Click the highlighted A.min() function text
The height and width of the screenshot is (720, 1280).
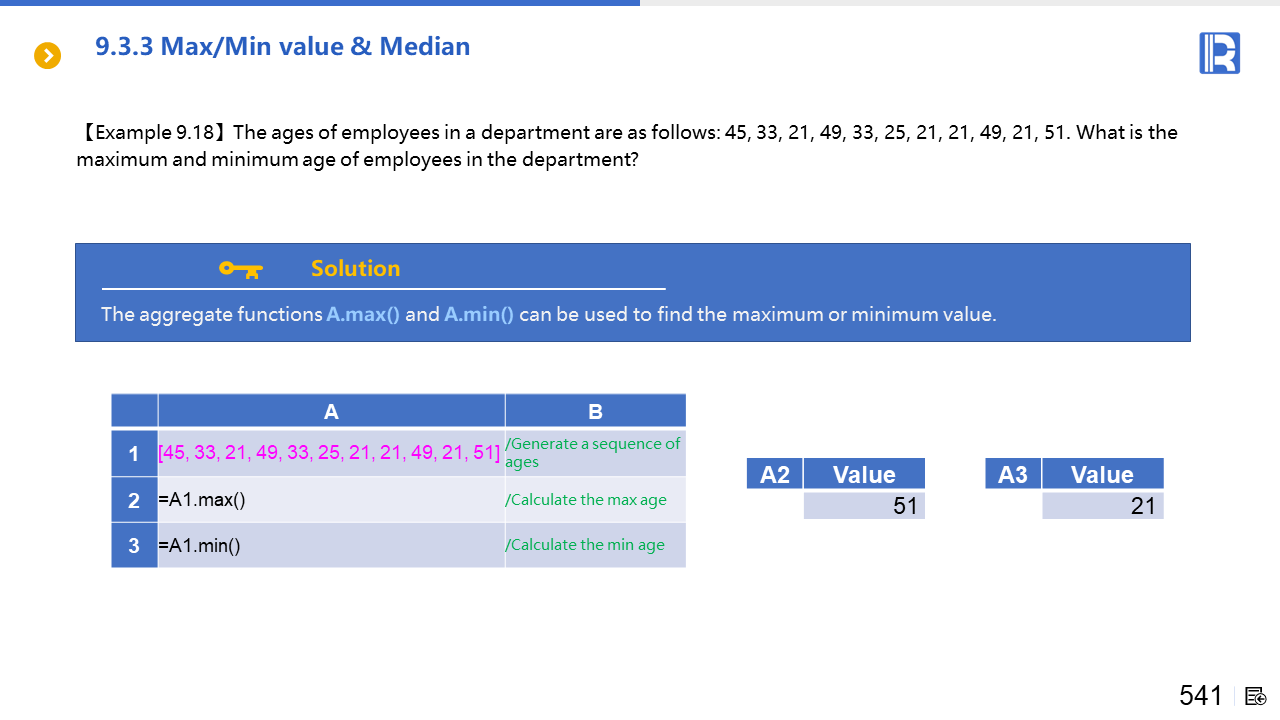[479, 314]
